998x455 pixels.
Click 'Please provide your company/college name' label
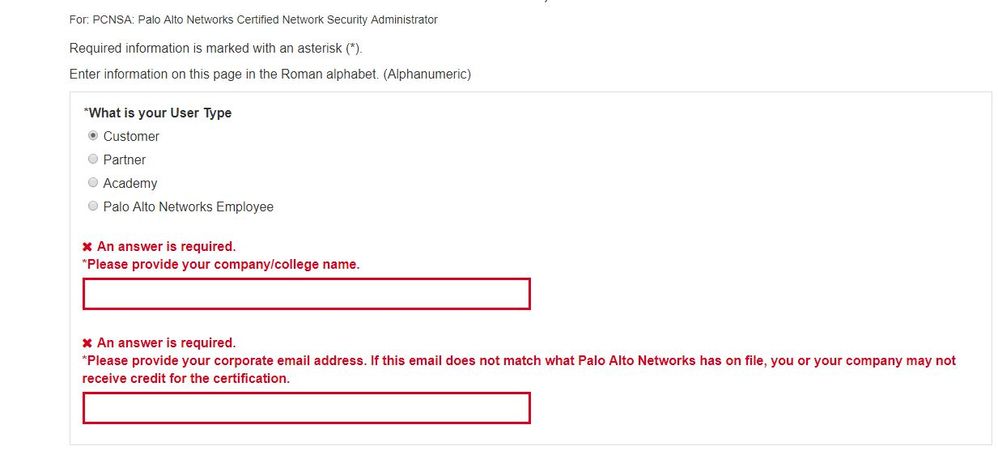[221, 264]
